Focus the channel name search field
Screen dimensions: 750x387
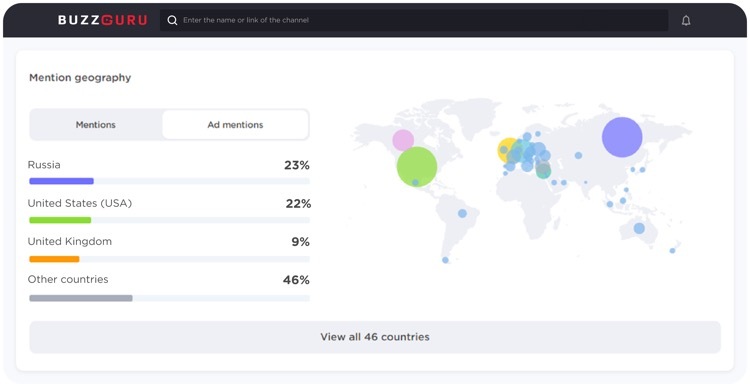click(414, 20)
